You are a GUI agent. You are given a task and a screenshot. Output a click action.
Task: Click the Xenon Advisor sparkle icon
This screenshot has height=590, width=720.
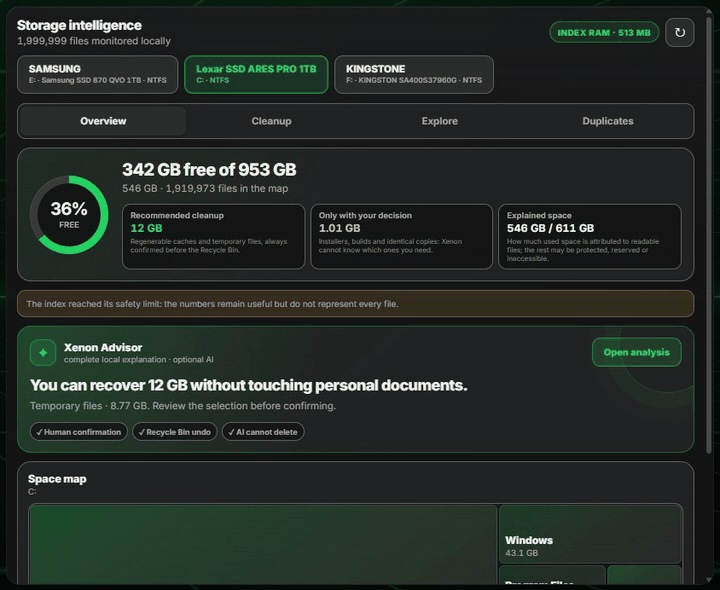[43, 353]
